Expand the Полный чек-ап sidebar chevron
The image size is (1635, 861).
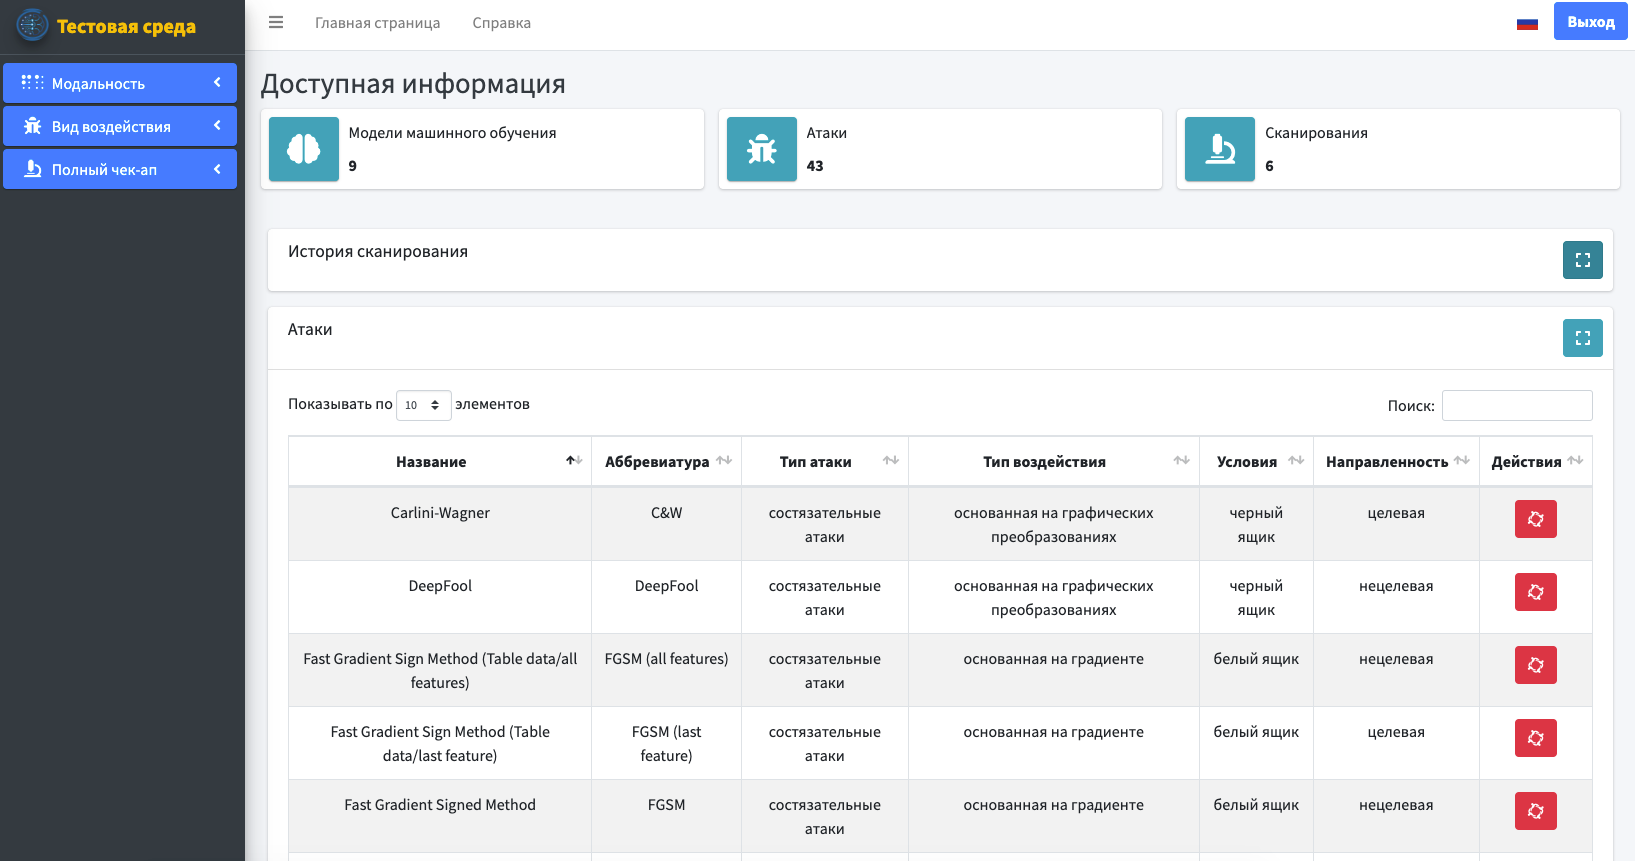[217, 169]
